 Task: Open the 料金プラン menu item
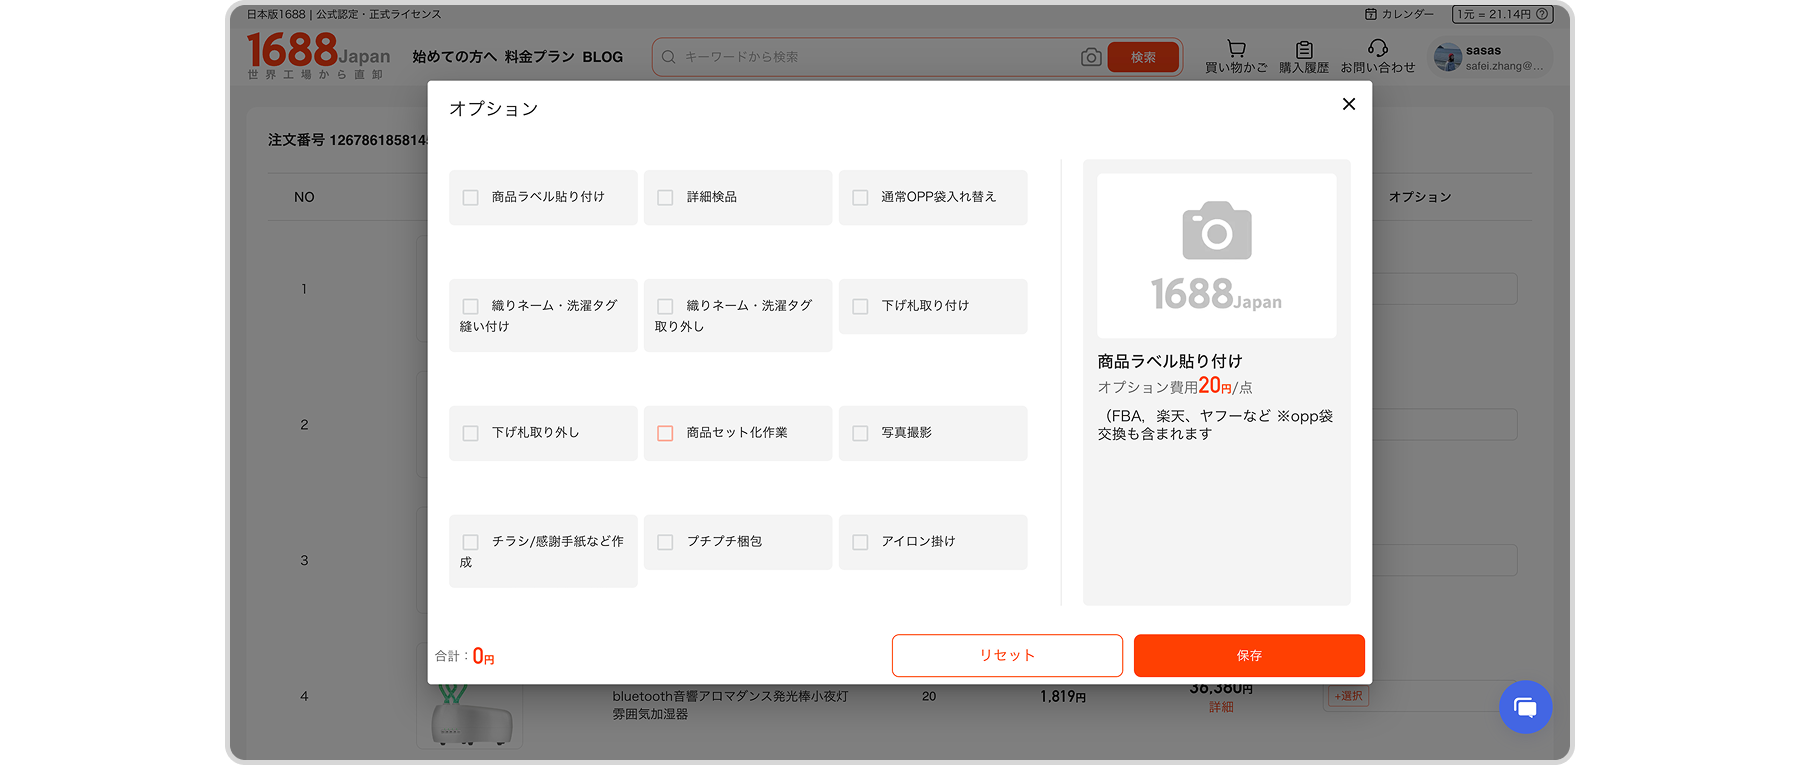coord(539,57)
